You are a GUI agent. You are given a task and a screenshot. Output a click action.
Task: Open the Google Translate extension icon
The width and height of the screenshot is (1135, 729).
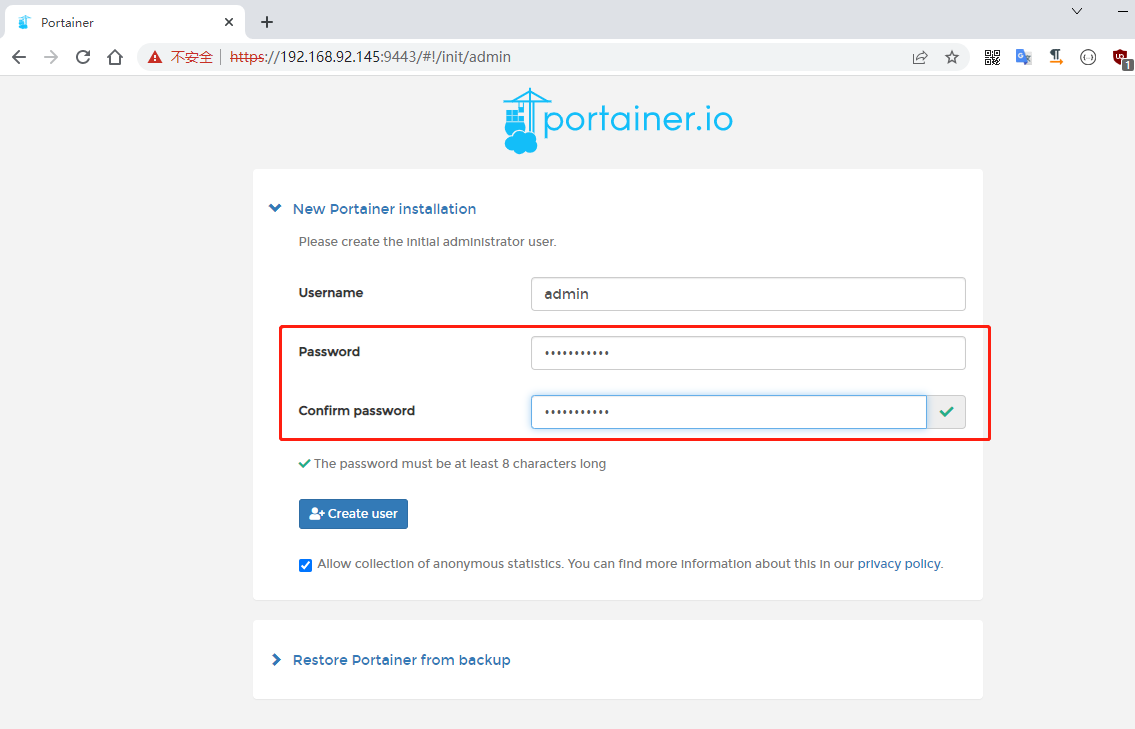pyautogui.click(x=1024, y=57)
